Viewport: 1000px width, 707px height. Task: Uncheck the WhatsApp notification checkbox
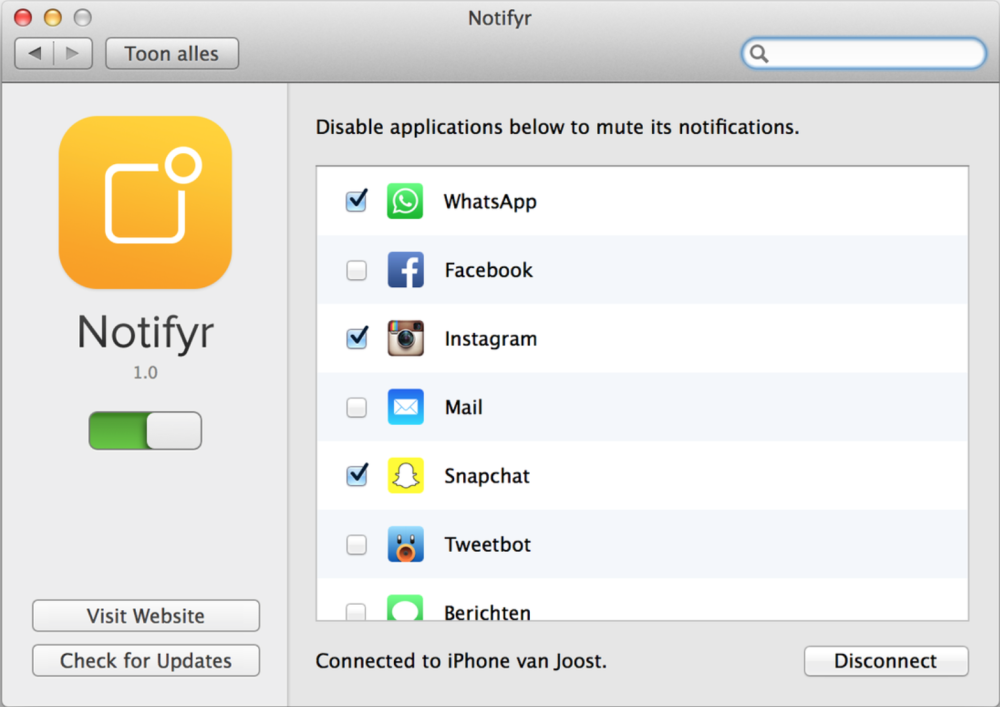click(356, 200)
